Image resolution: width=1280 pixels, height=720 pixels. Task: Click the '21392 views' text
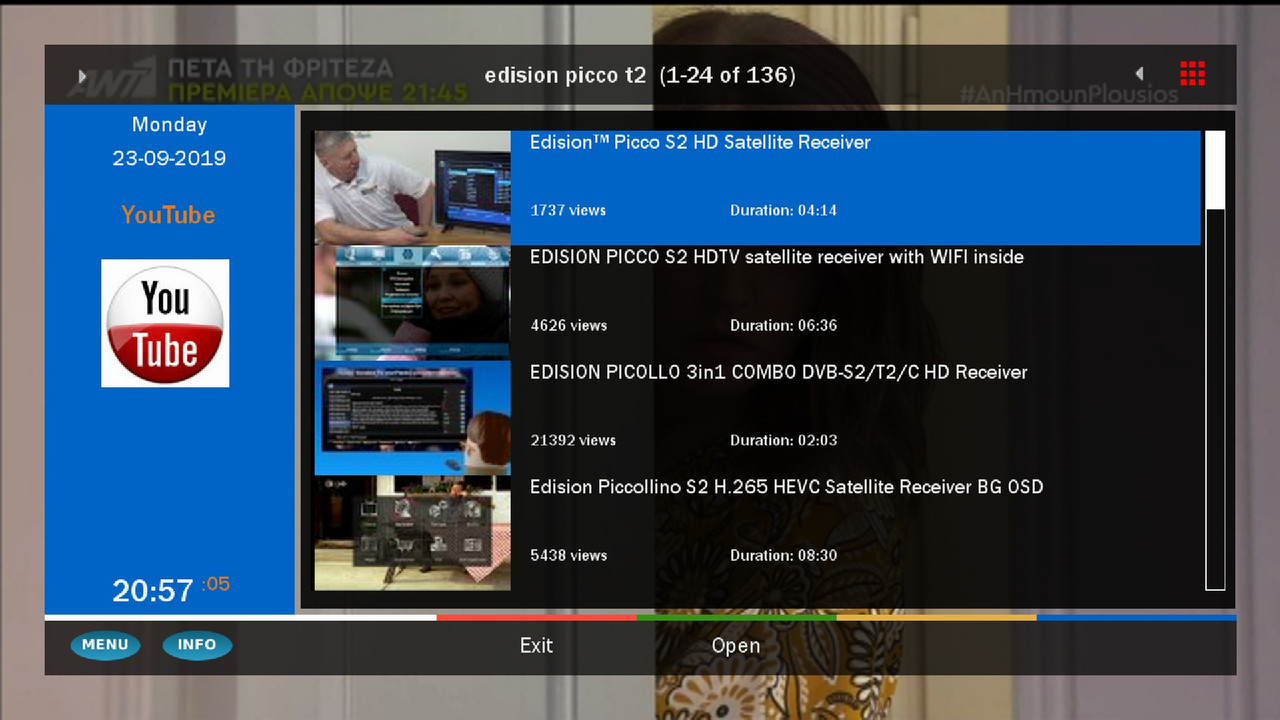(x=573, y=440)
